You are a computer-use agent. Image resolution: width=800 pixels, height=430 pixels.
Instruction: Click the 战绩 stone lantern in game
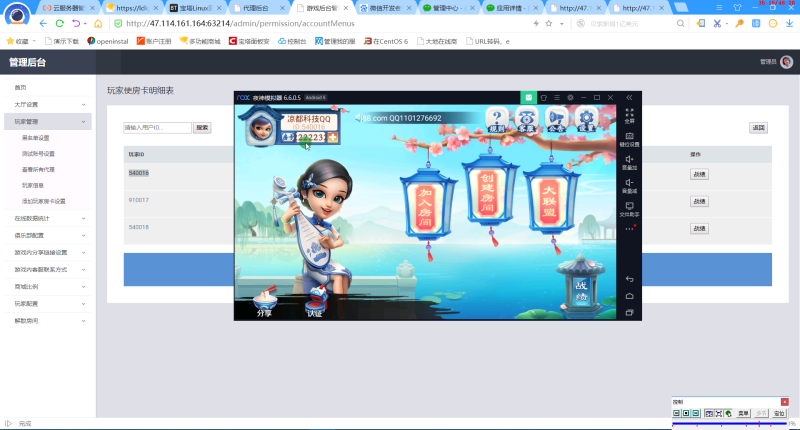tap(581, 284)
